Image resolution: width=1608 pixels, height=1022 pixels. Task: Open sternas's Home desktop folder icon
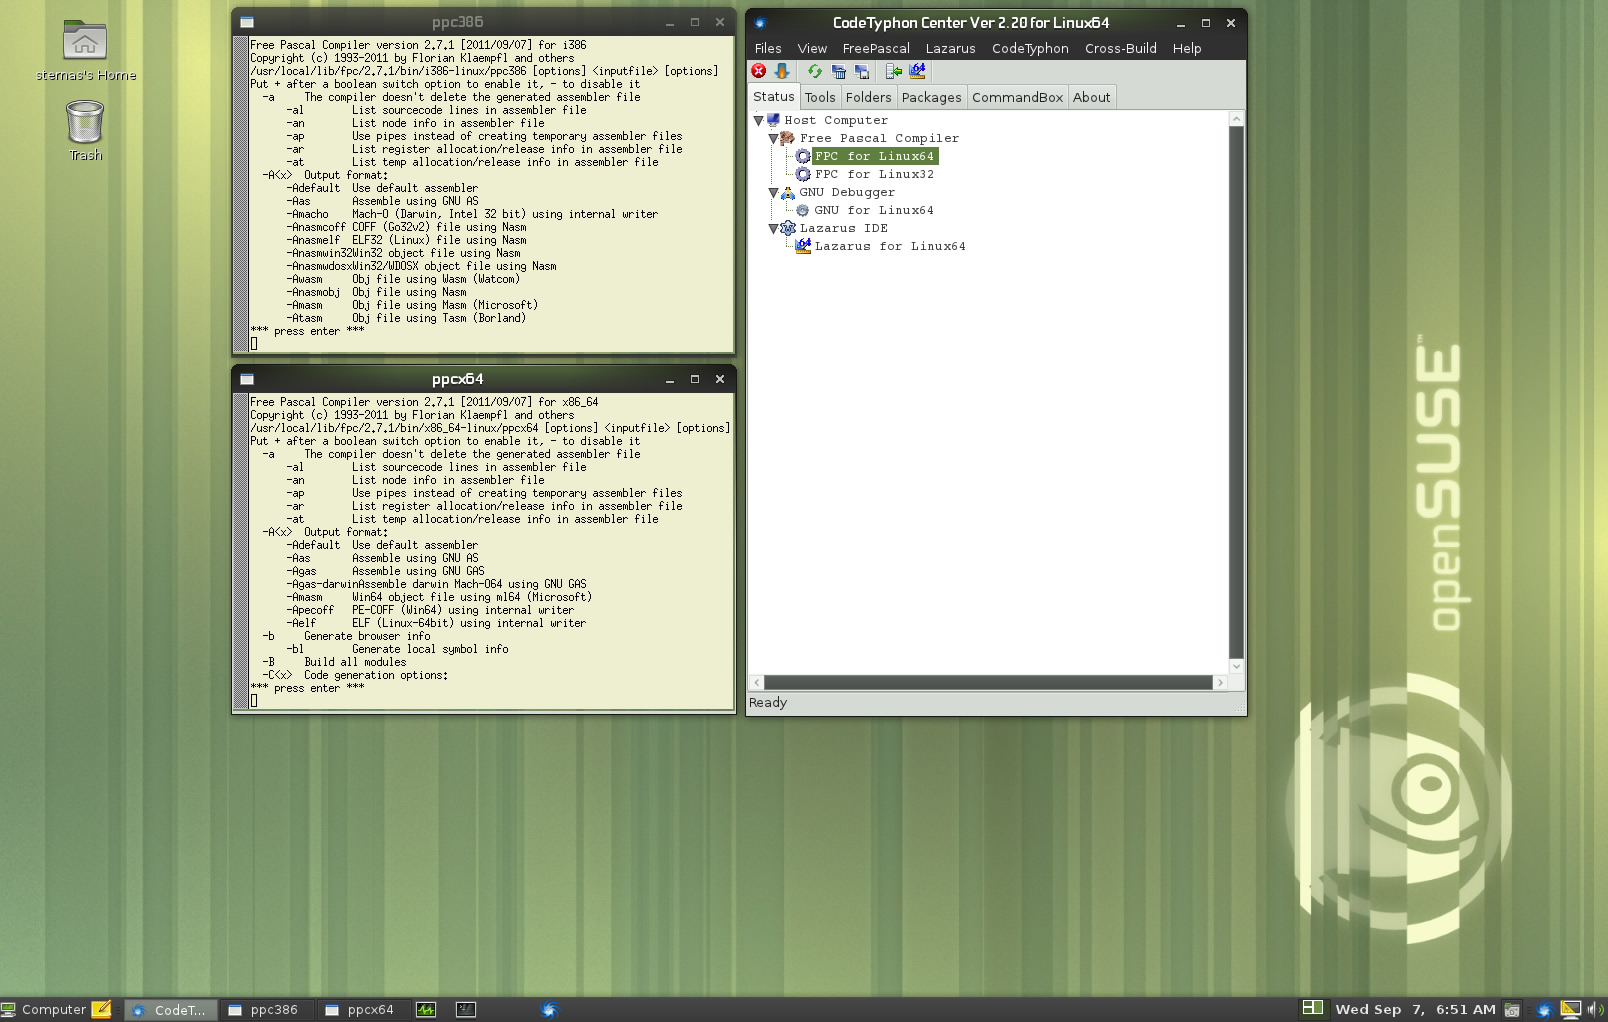pyautogui.click(x=85, y=42)
